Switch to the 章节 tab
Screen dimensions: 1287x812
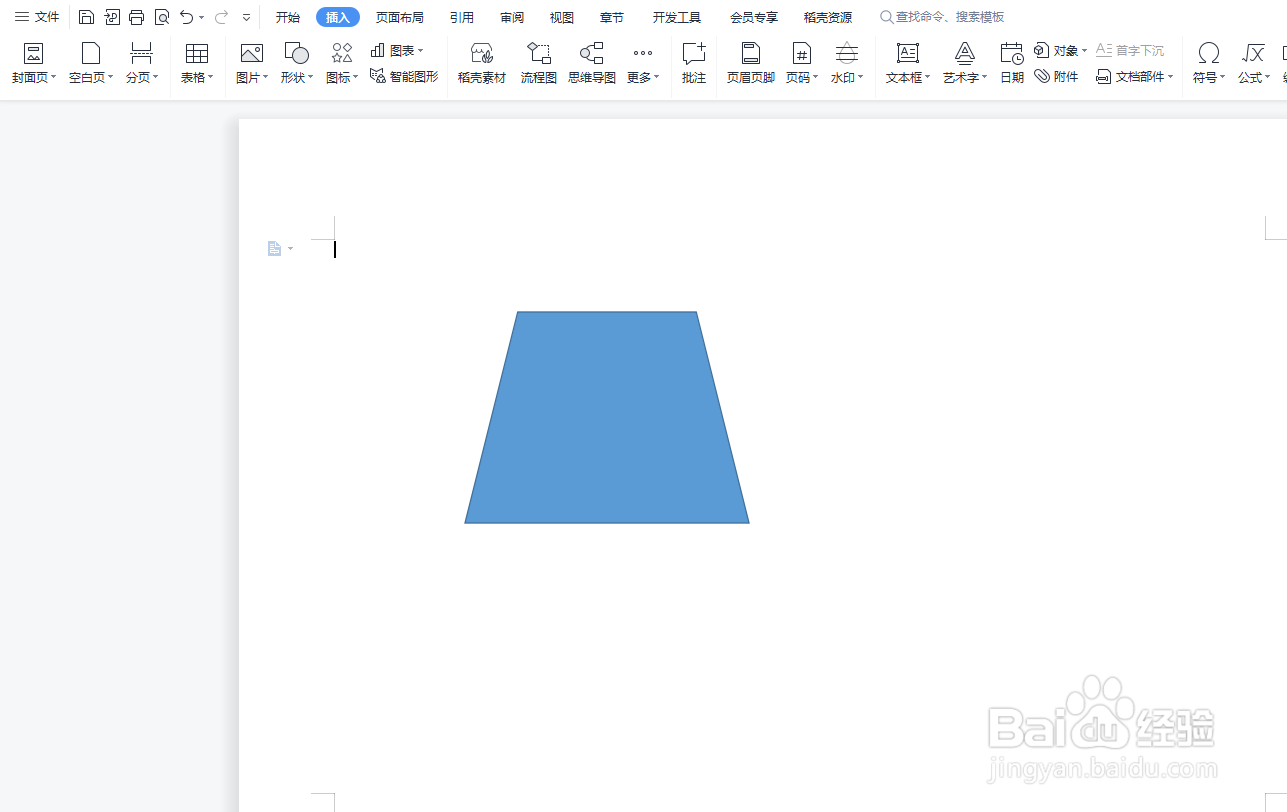[x=612, y=17]
